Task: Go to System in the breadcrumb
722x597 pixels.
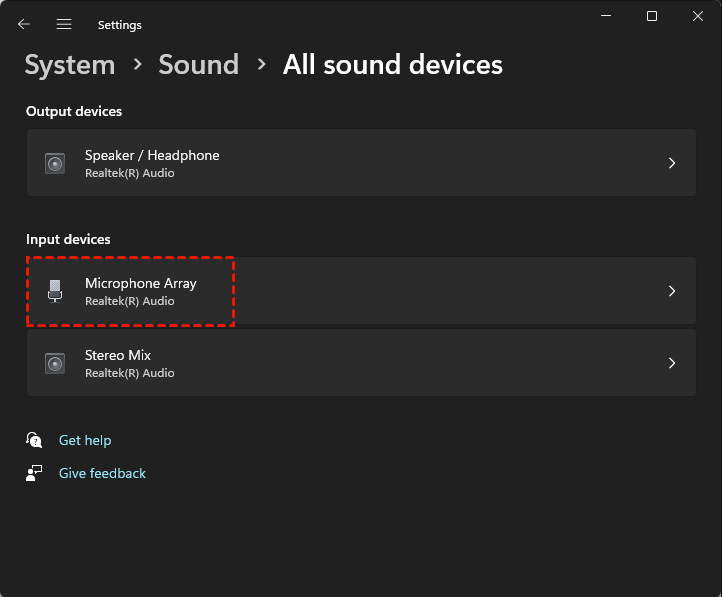Action: coord(69,65)
